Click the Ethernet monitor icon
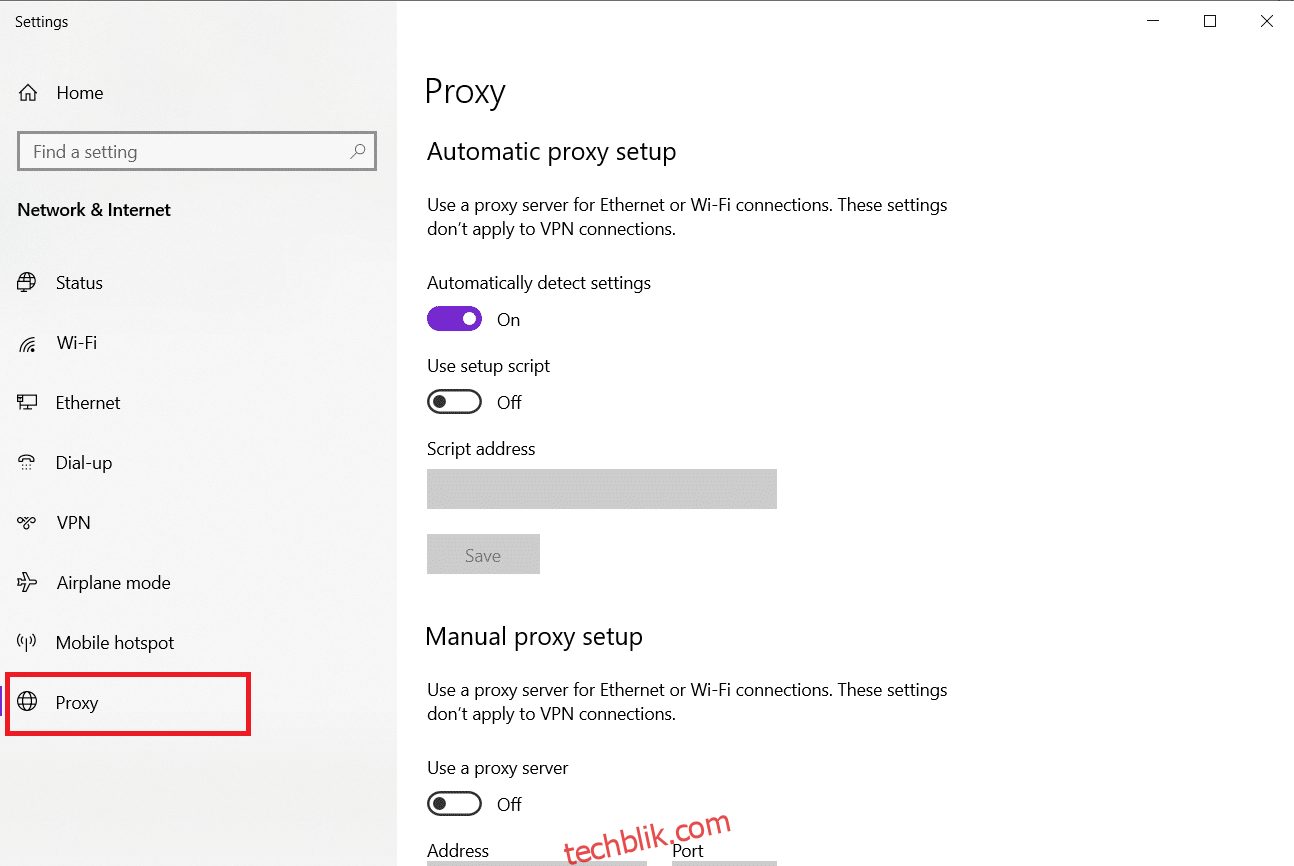The image size is (1294, 866). tap(27, 403)
